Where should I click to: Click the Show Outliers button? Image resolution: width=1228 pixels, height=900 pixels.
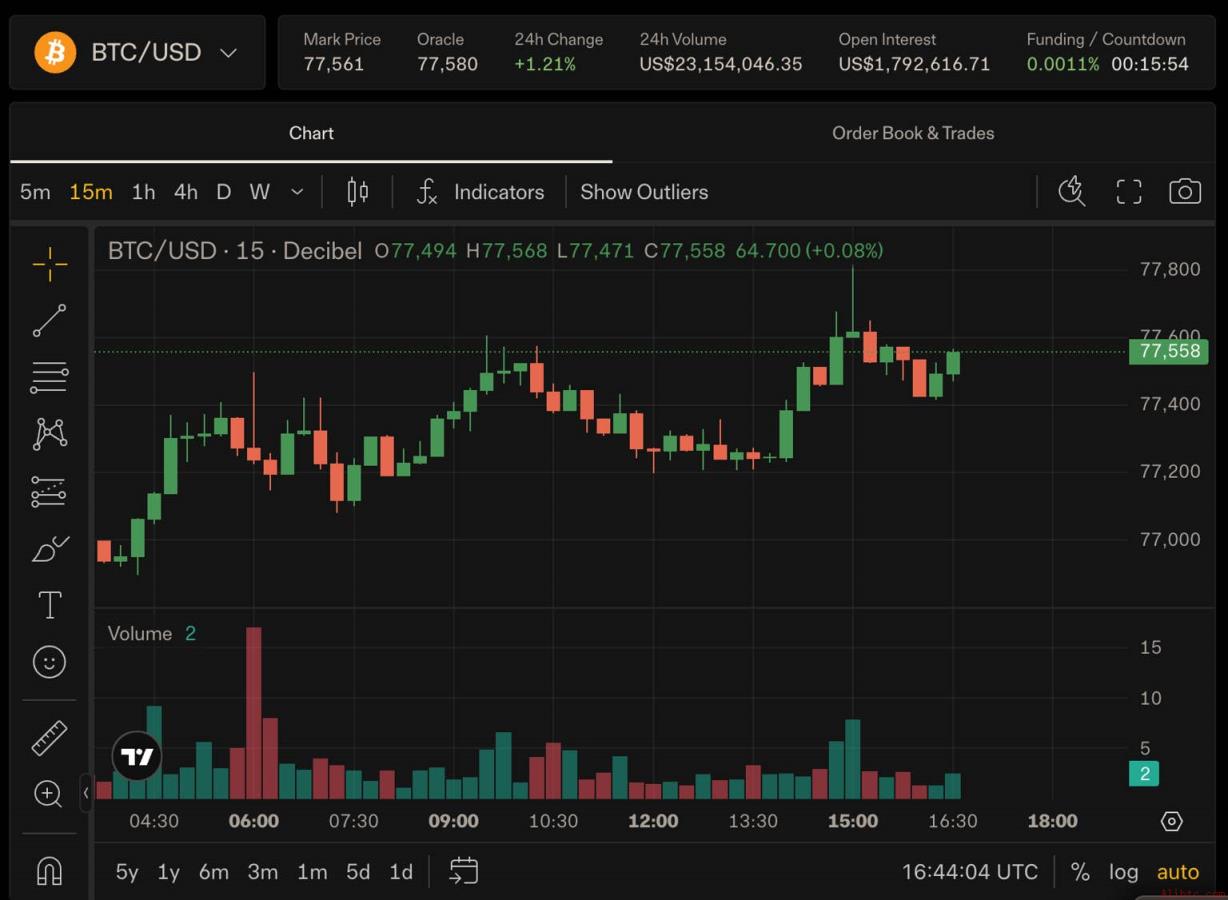644,192
